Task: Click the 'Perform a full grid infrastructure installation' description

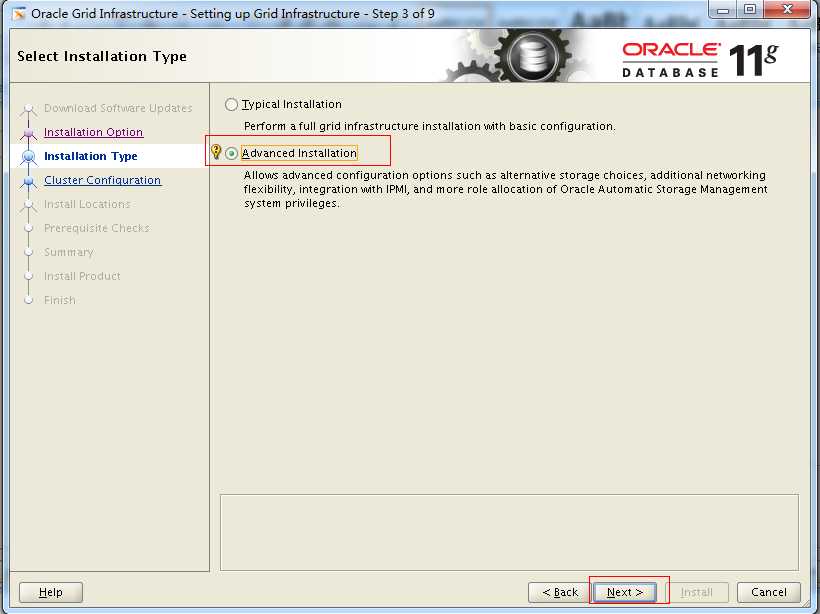Action: point(429,126)
